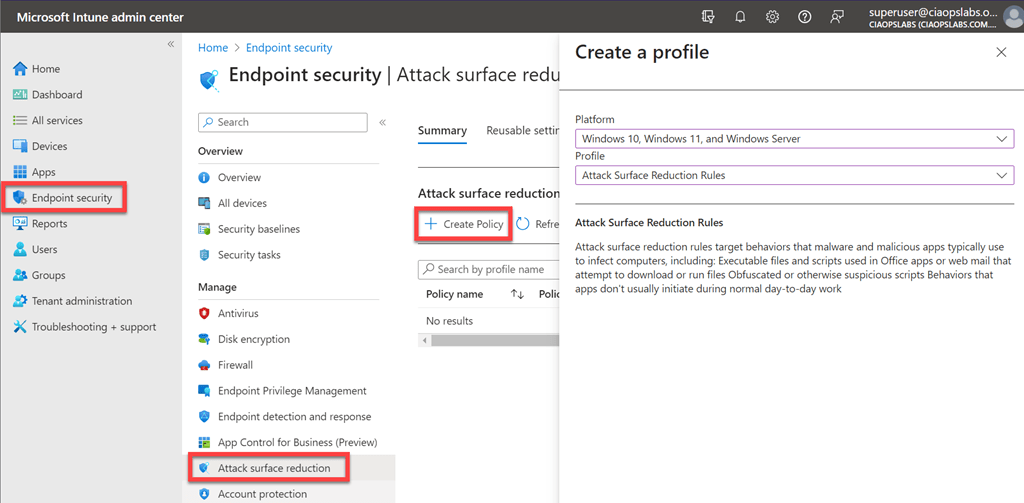Click Microsoft Intune admin center title
Screen dimensions: 1024x503
coord(100,17)
